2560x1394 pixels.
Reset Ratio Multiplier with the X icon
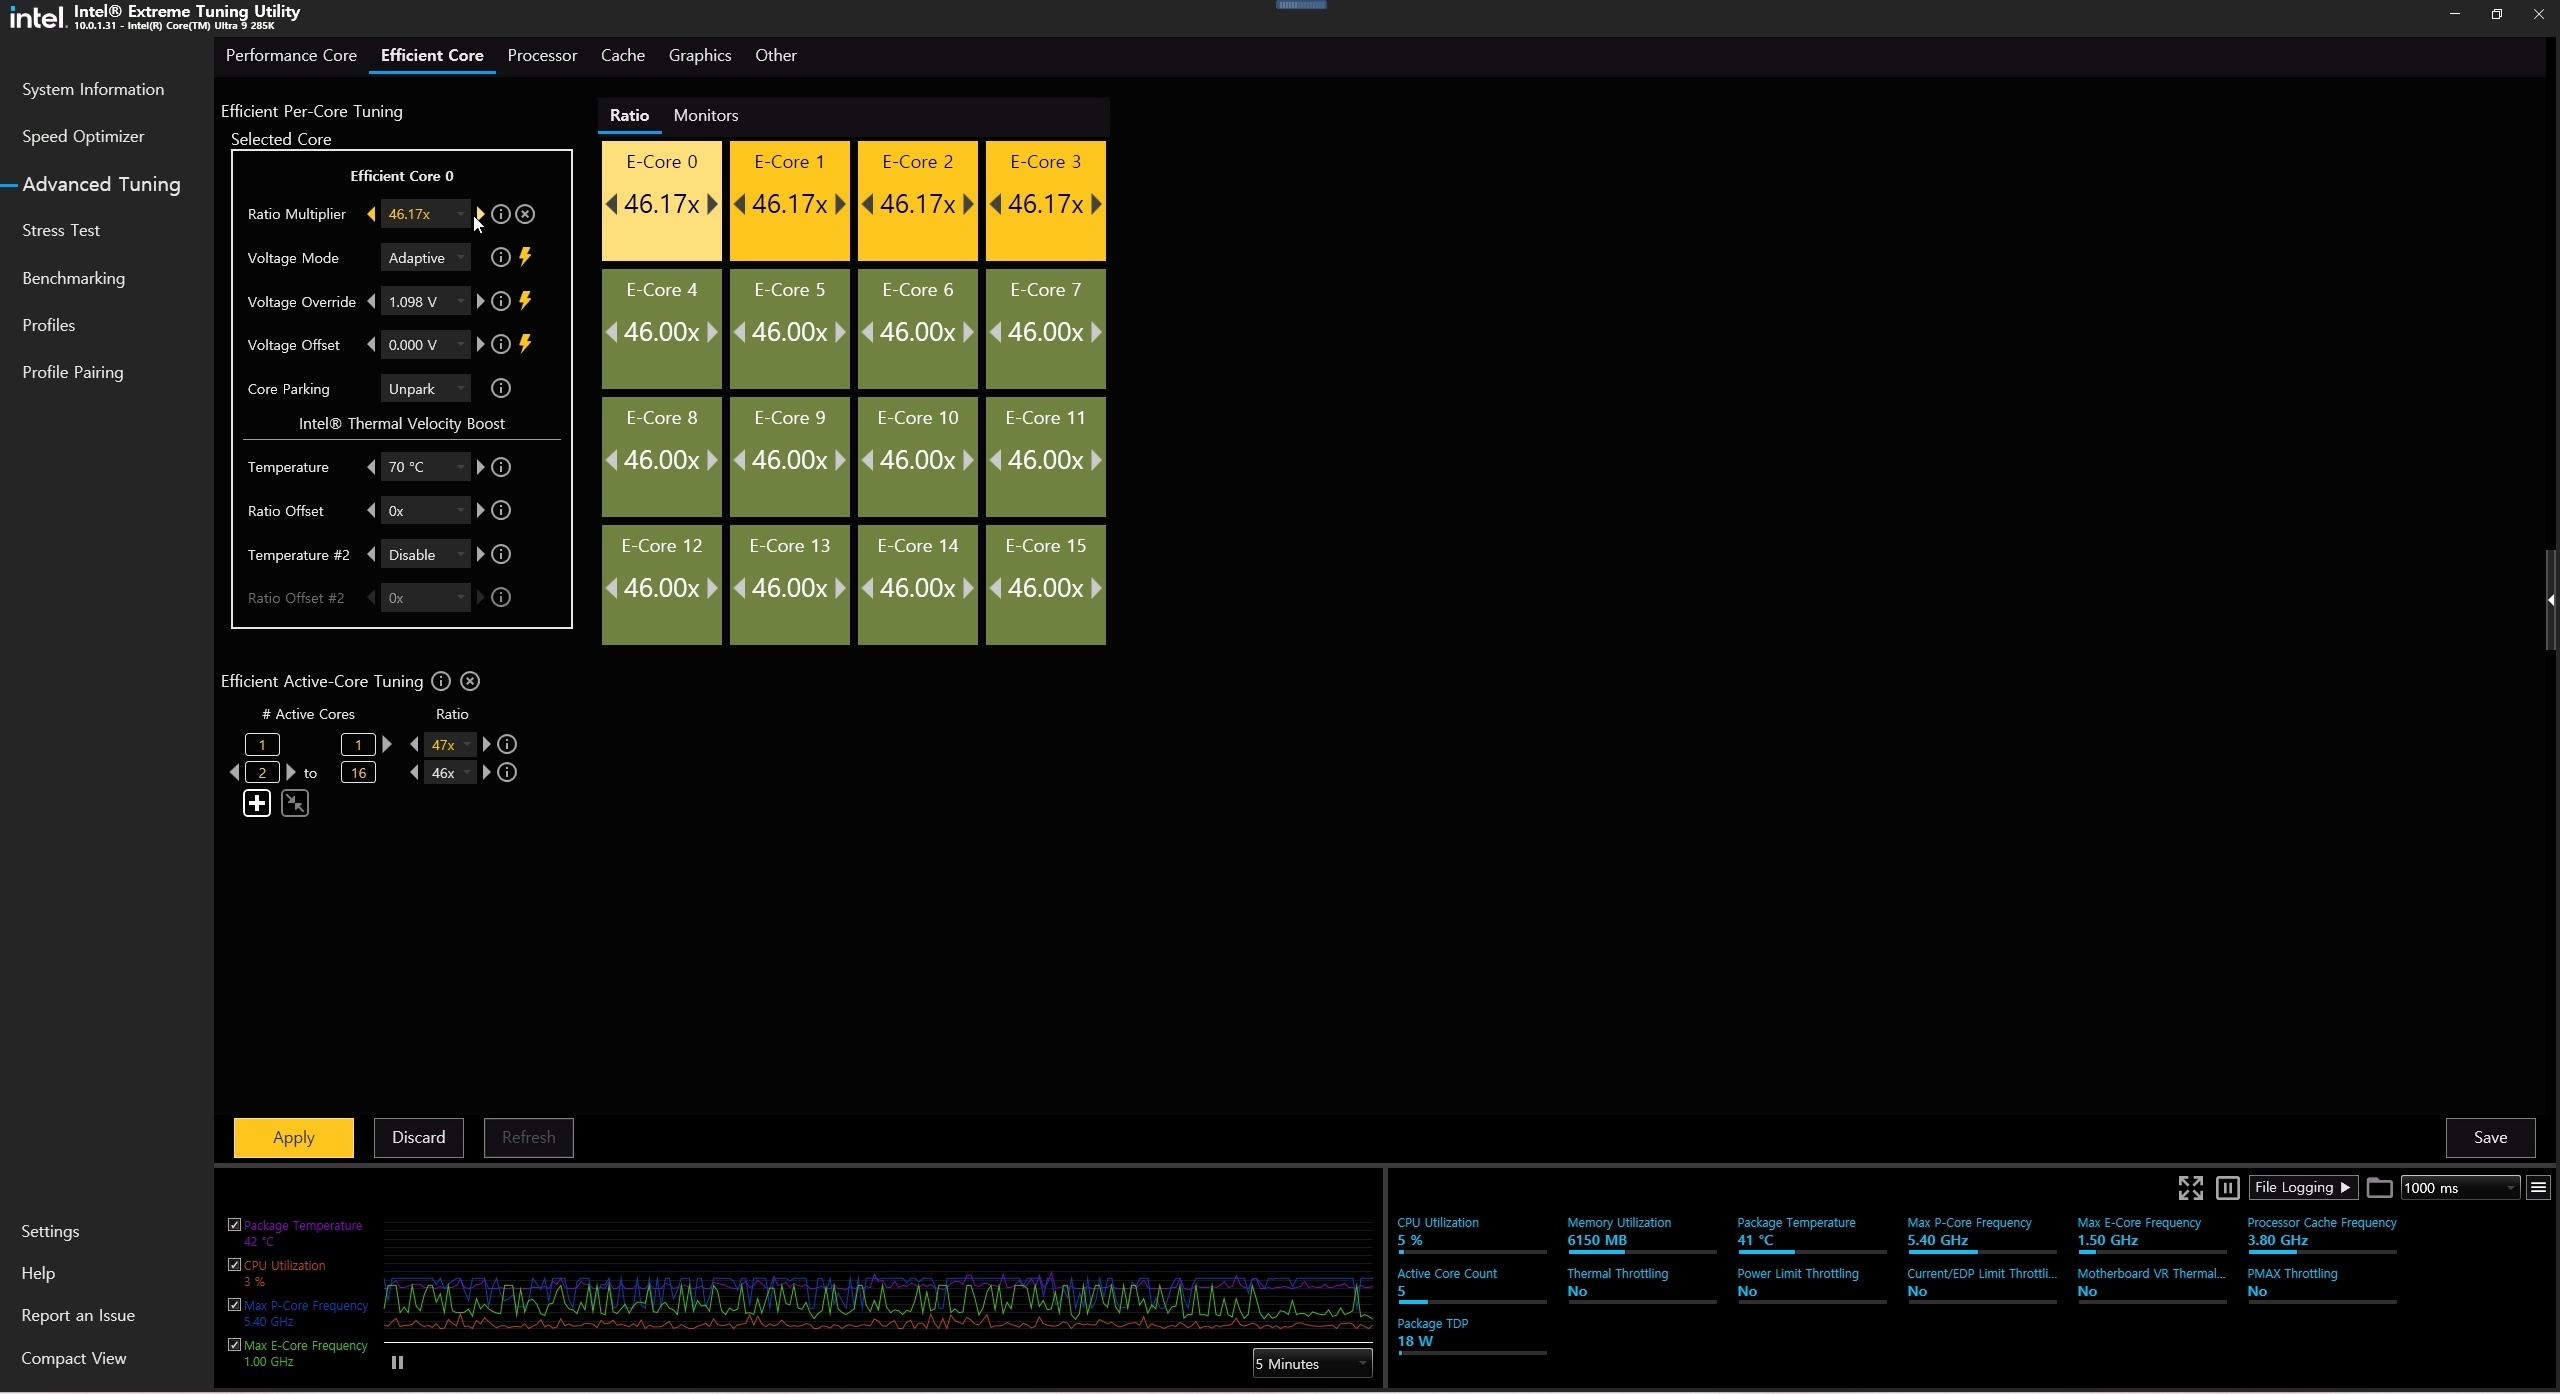[x=526, y=214]
